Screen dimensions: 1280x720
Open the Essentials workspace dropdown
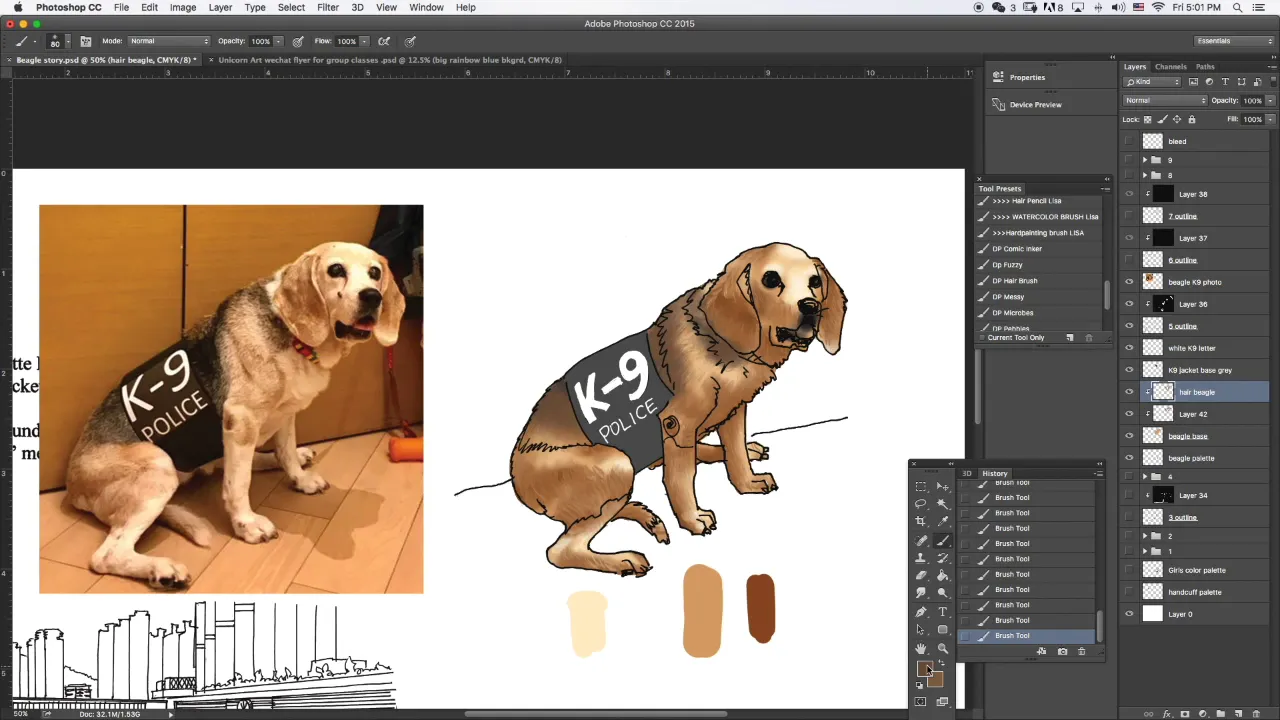pos(1235,41)
